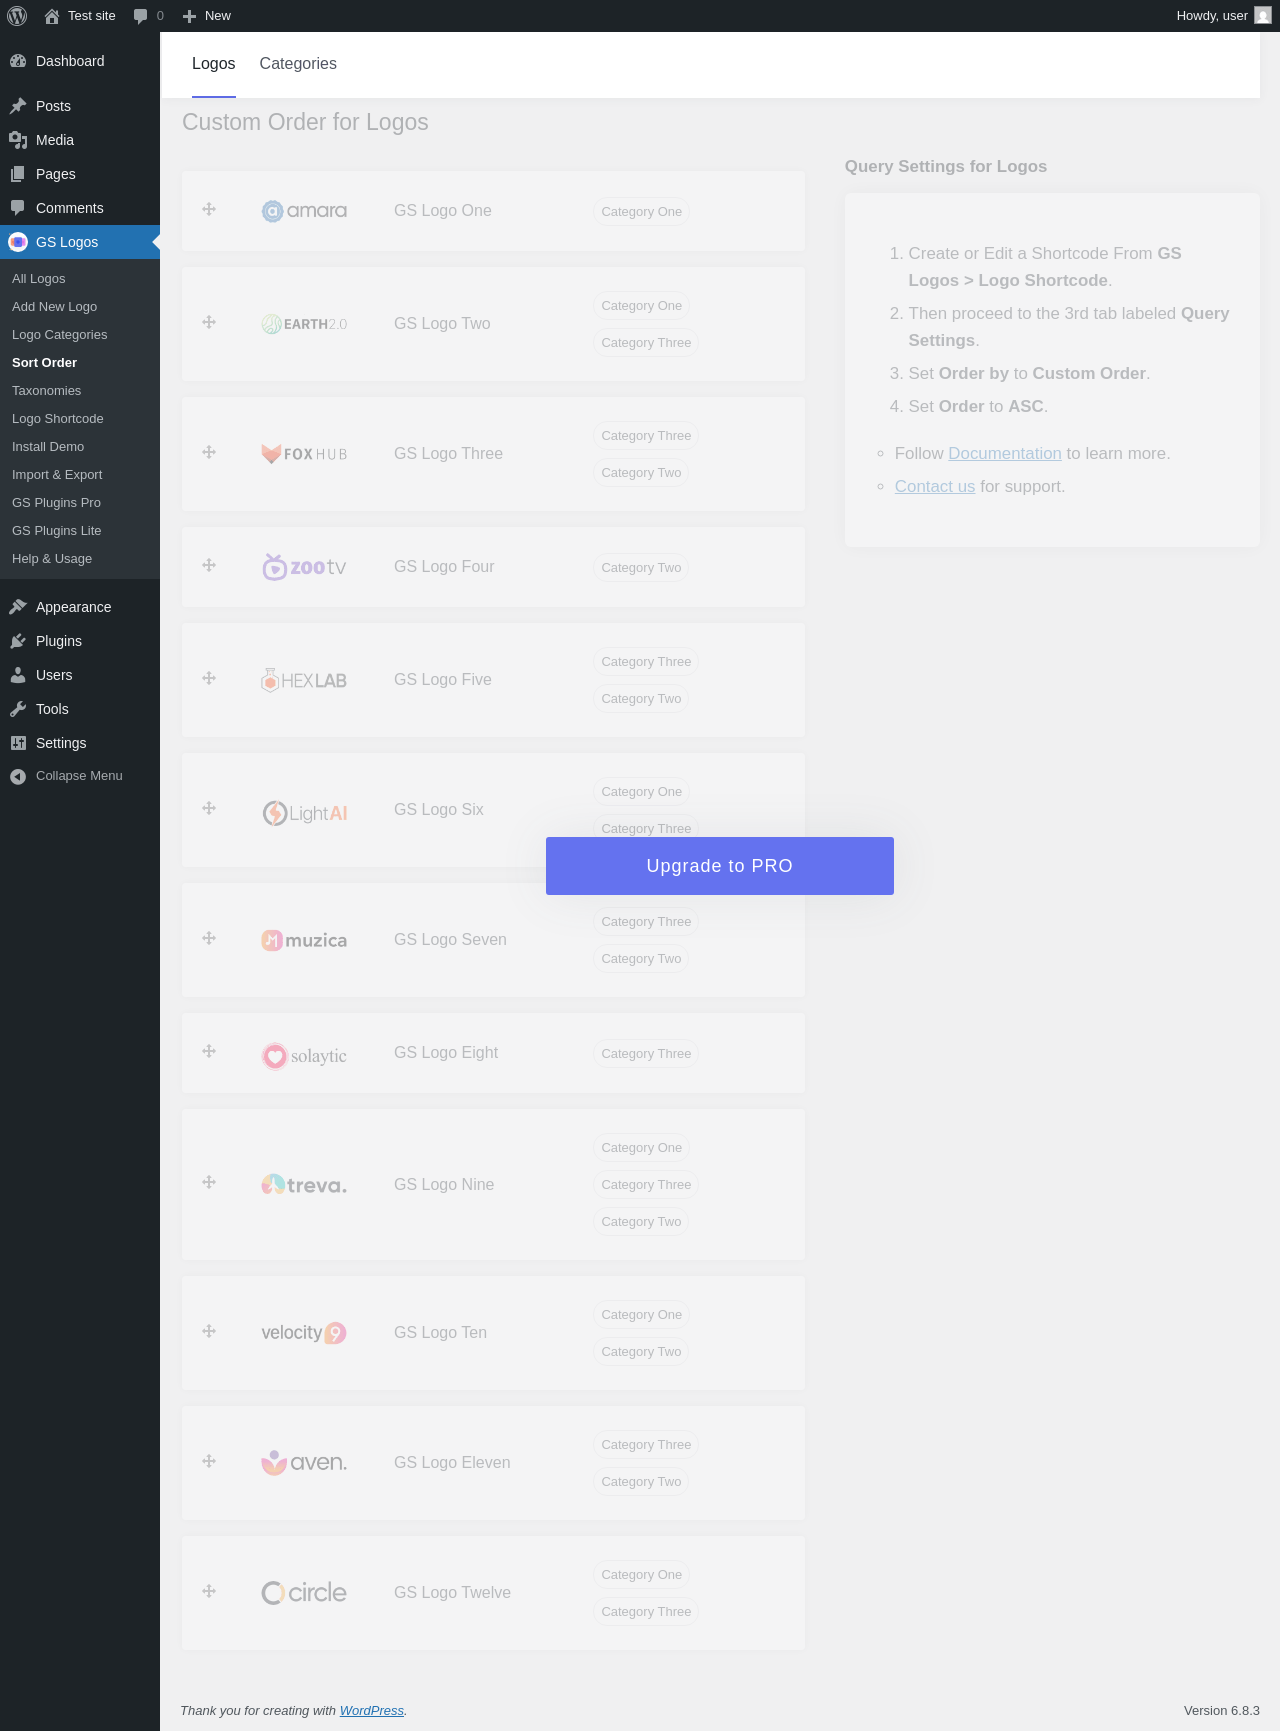Open the comments bubble icon in admin bar
Image resolution: width=1280 pixels, height=1731 pixels.
click(141, 16)
